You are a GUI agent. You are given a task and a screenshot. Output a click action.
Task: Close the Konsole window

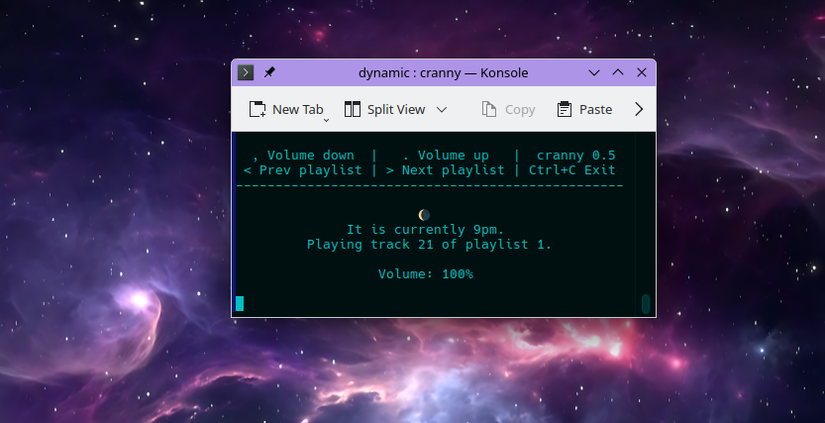click(642, 72)
